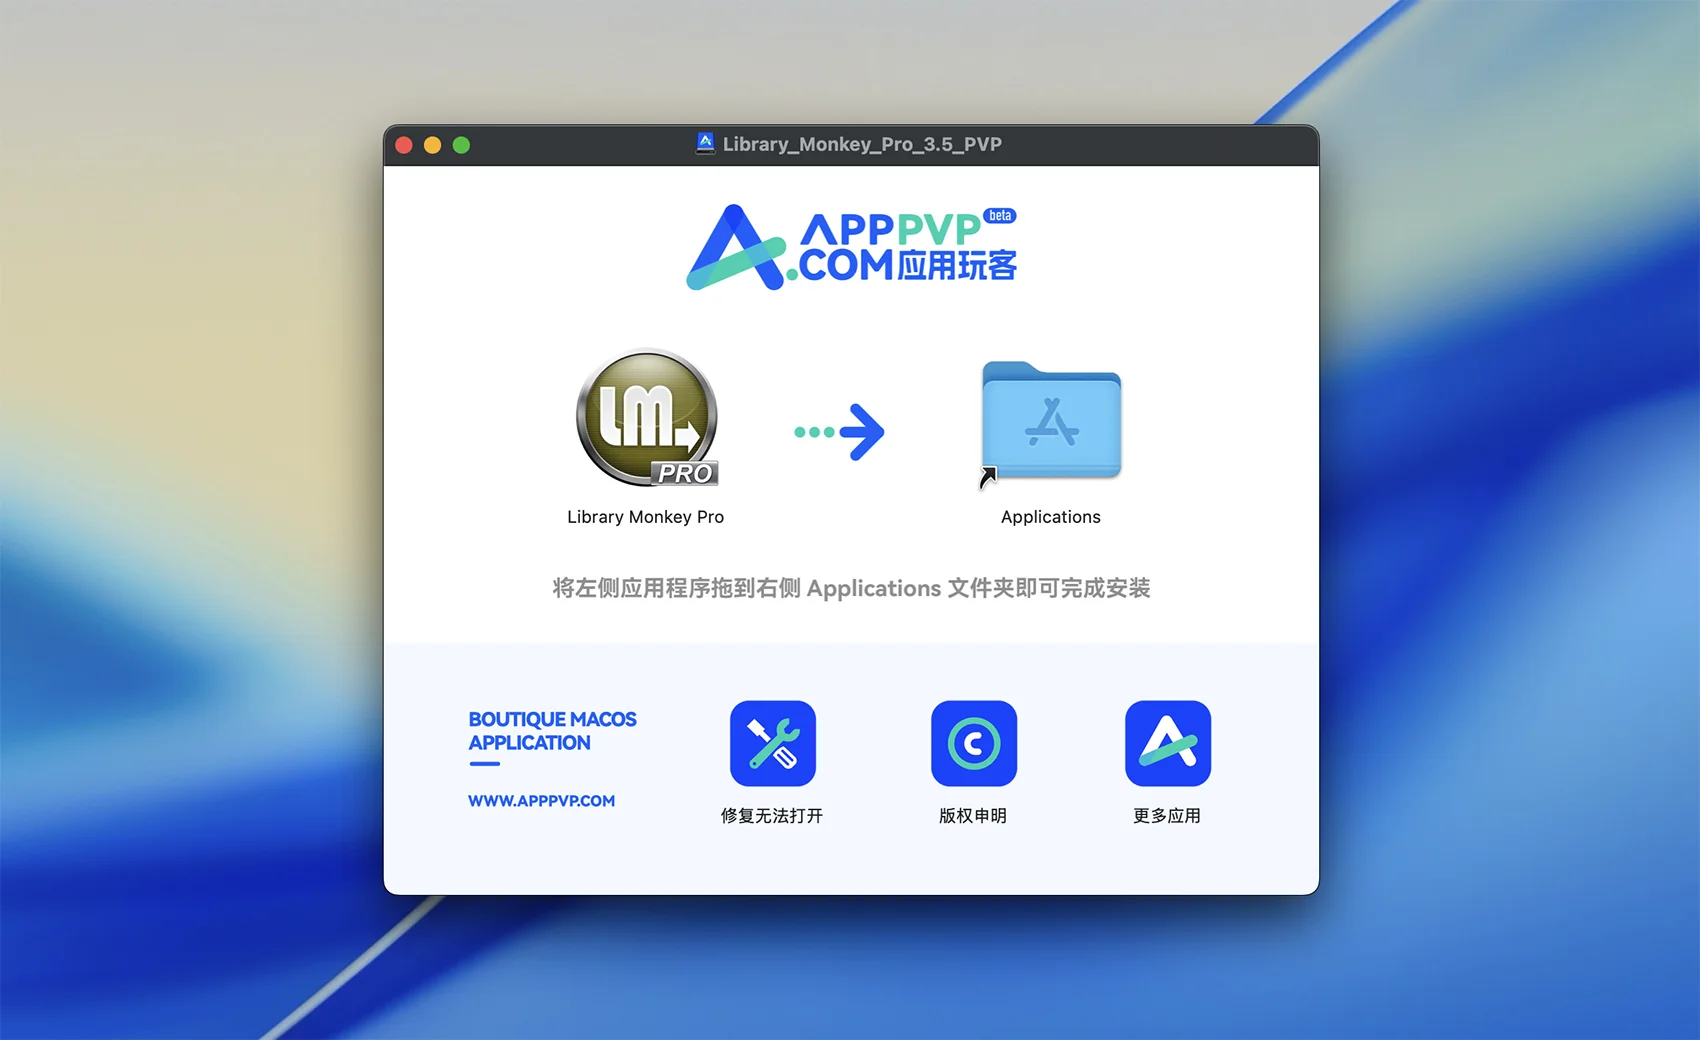
Task: Select the Library Monkey Pro app icon
Action: click(x=647, y=417)
